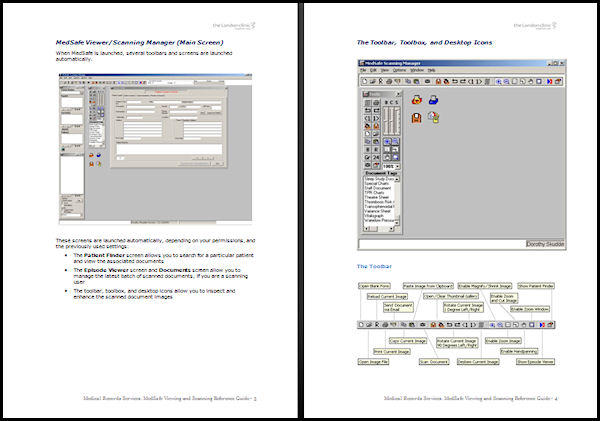Image resolution: width=600 pixels, height=421 pixels.
Task: Select 'Variance Sheet' in Document Tags list
Action: tap(377, 211)
